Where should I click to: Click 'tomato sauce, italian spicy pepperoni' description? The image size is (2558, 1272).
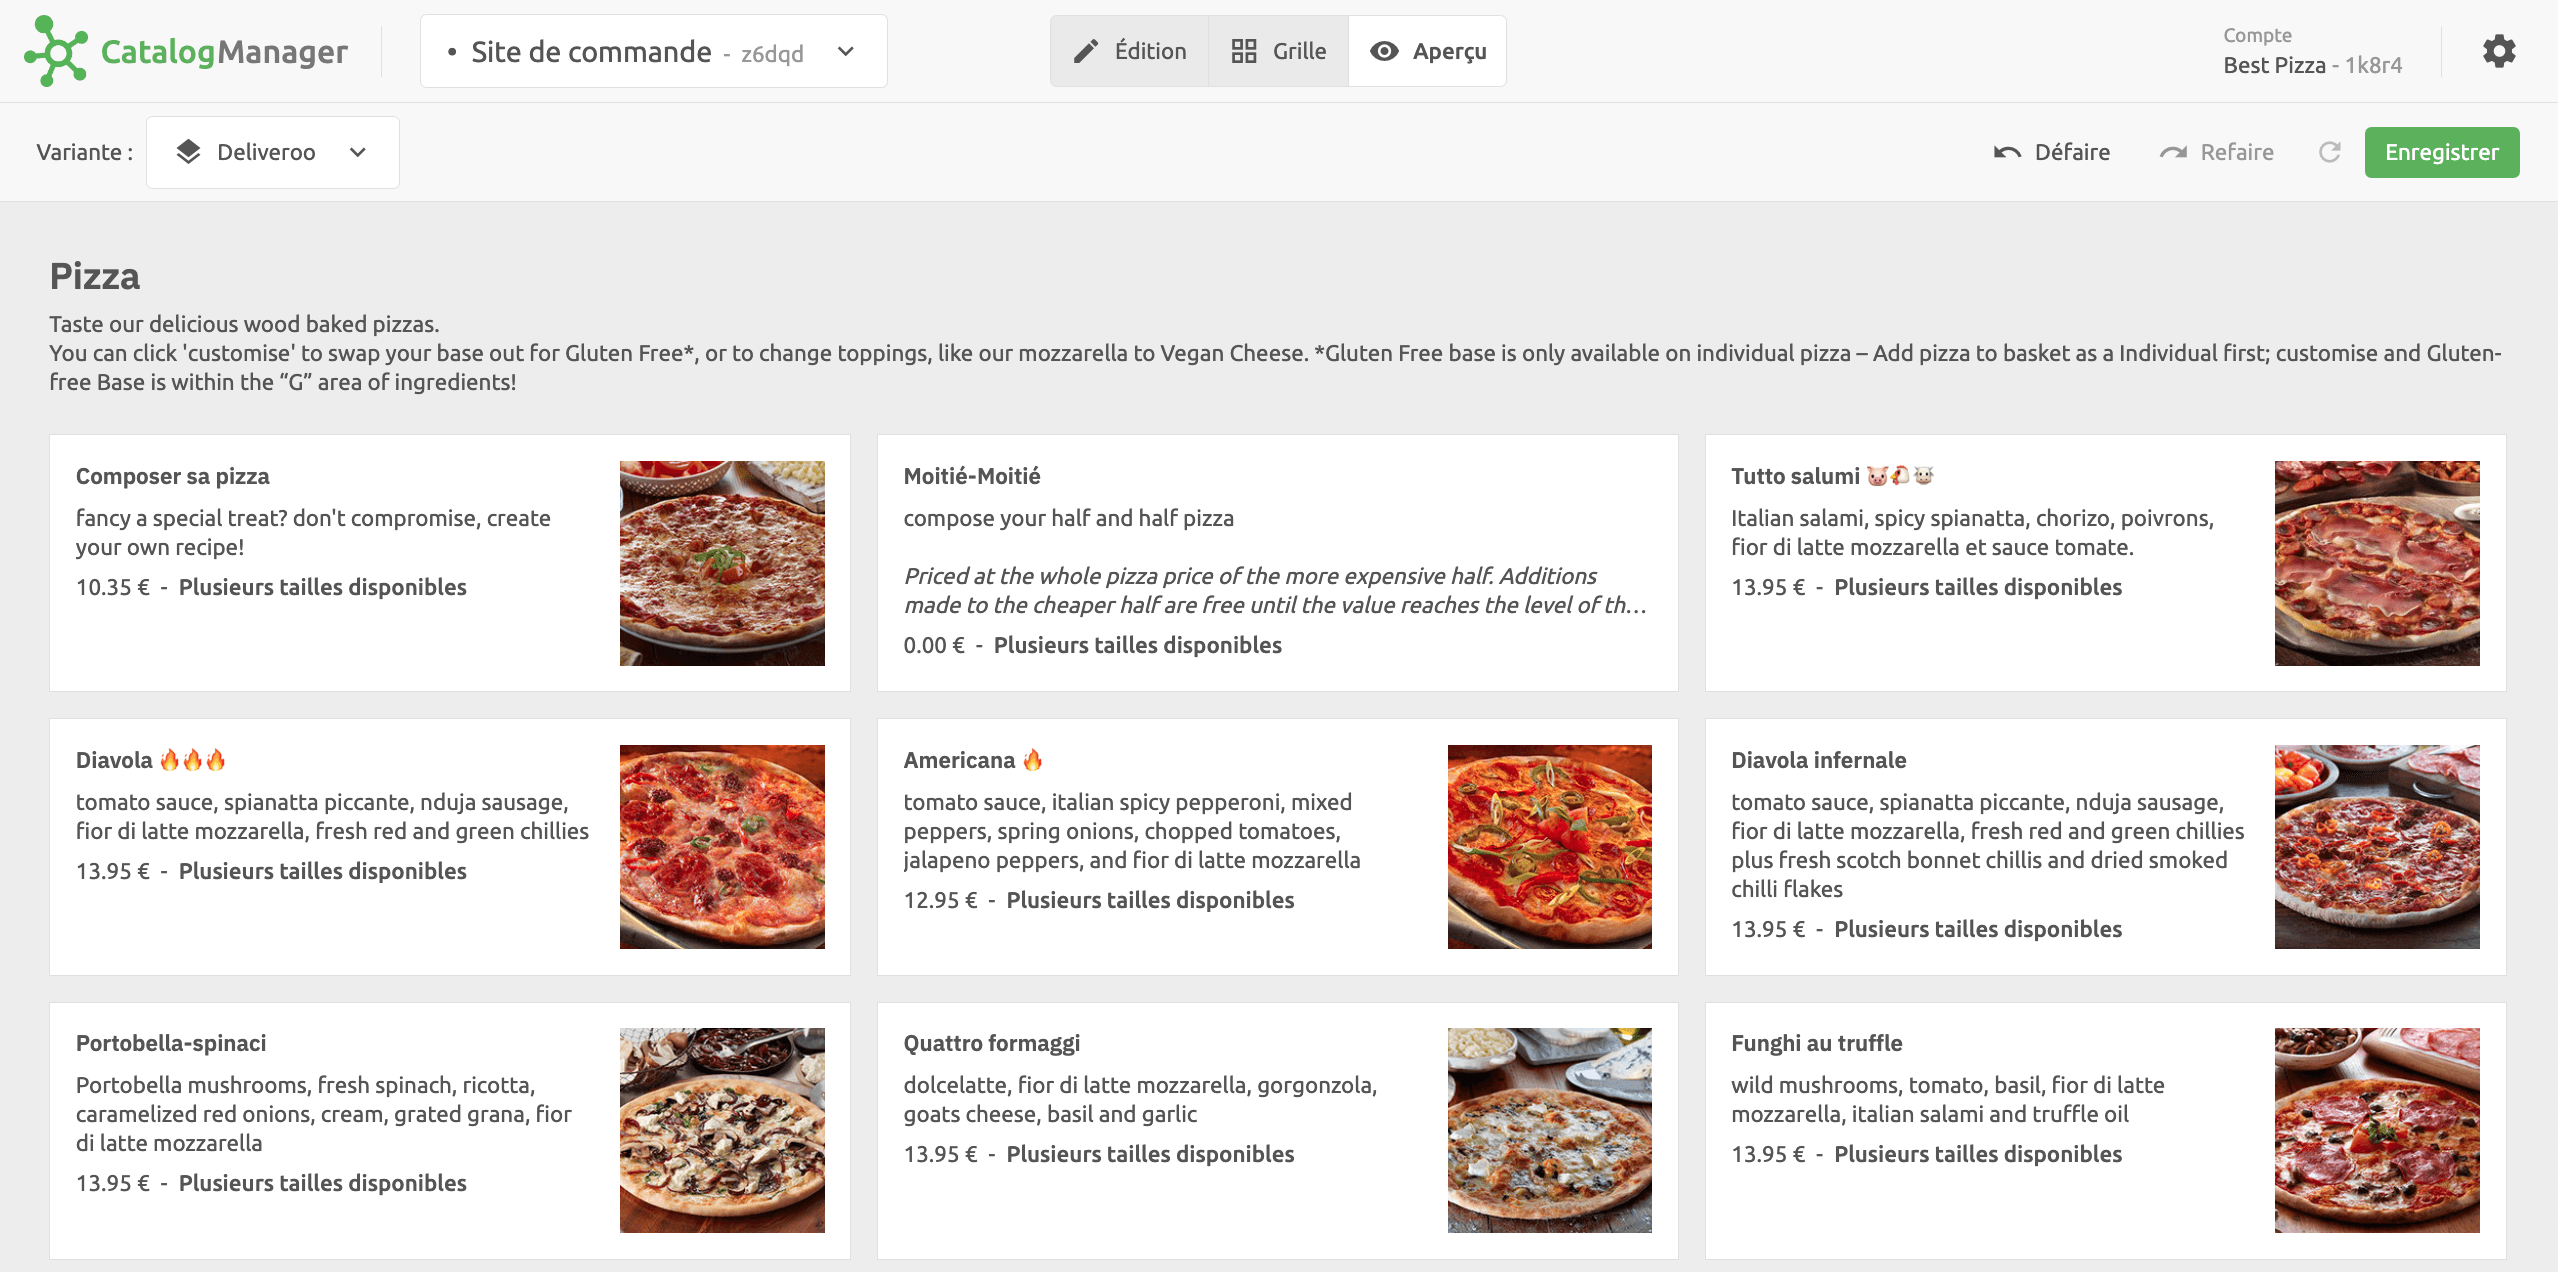1132,831
